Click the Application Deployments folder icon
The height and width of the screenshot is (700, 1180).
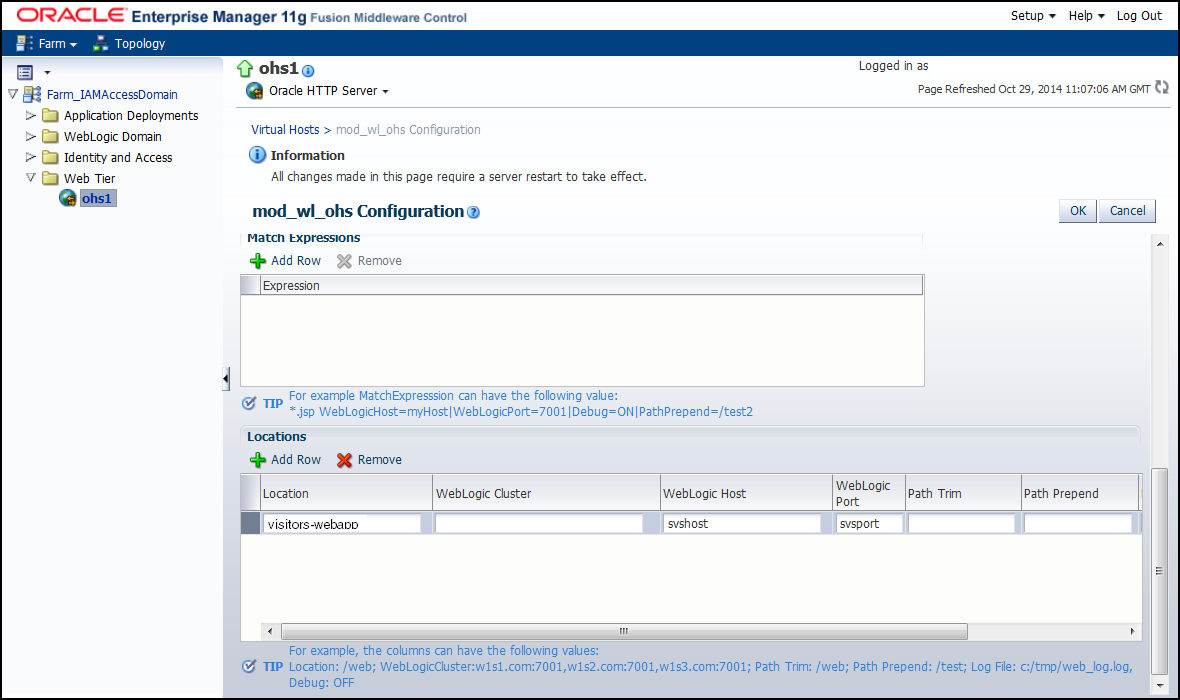tap(50, 115)
